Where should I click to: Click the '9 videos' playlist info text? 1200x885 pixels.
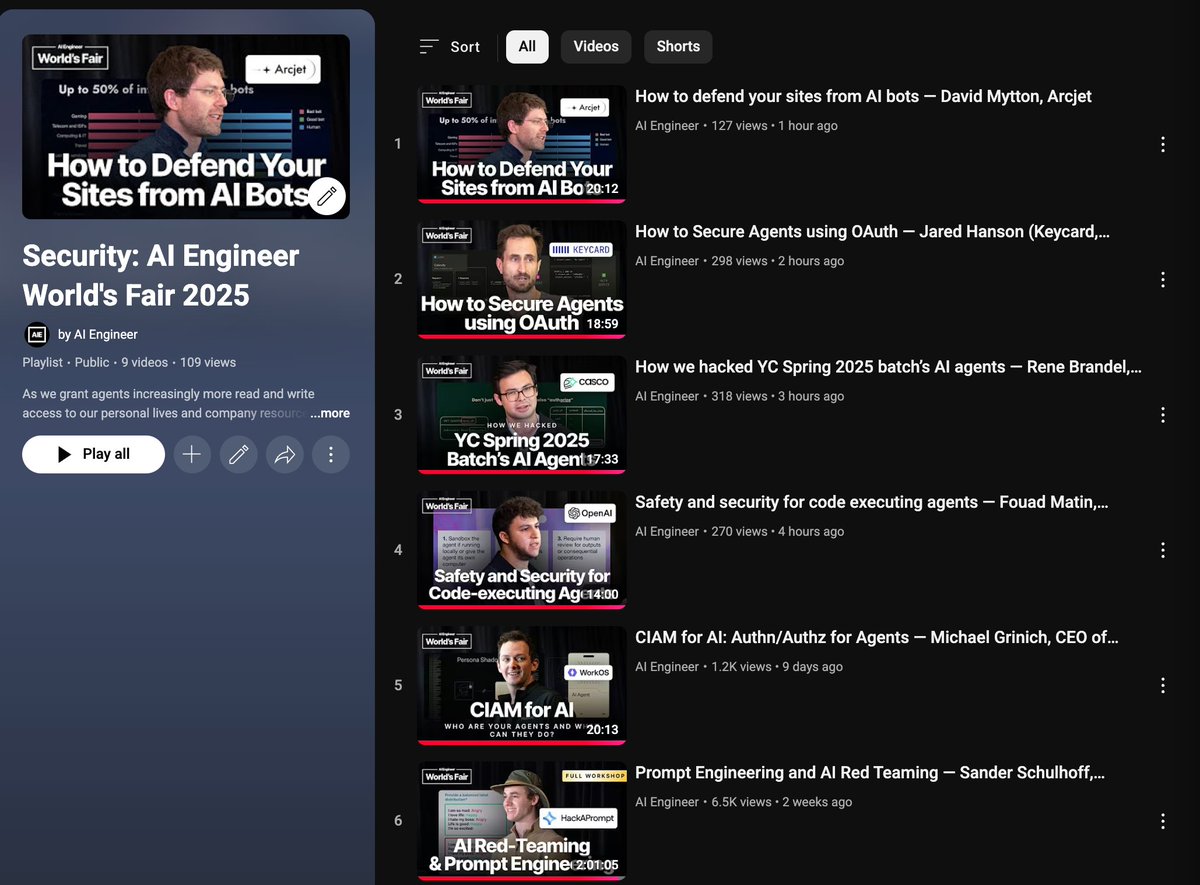pos(146,362)
